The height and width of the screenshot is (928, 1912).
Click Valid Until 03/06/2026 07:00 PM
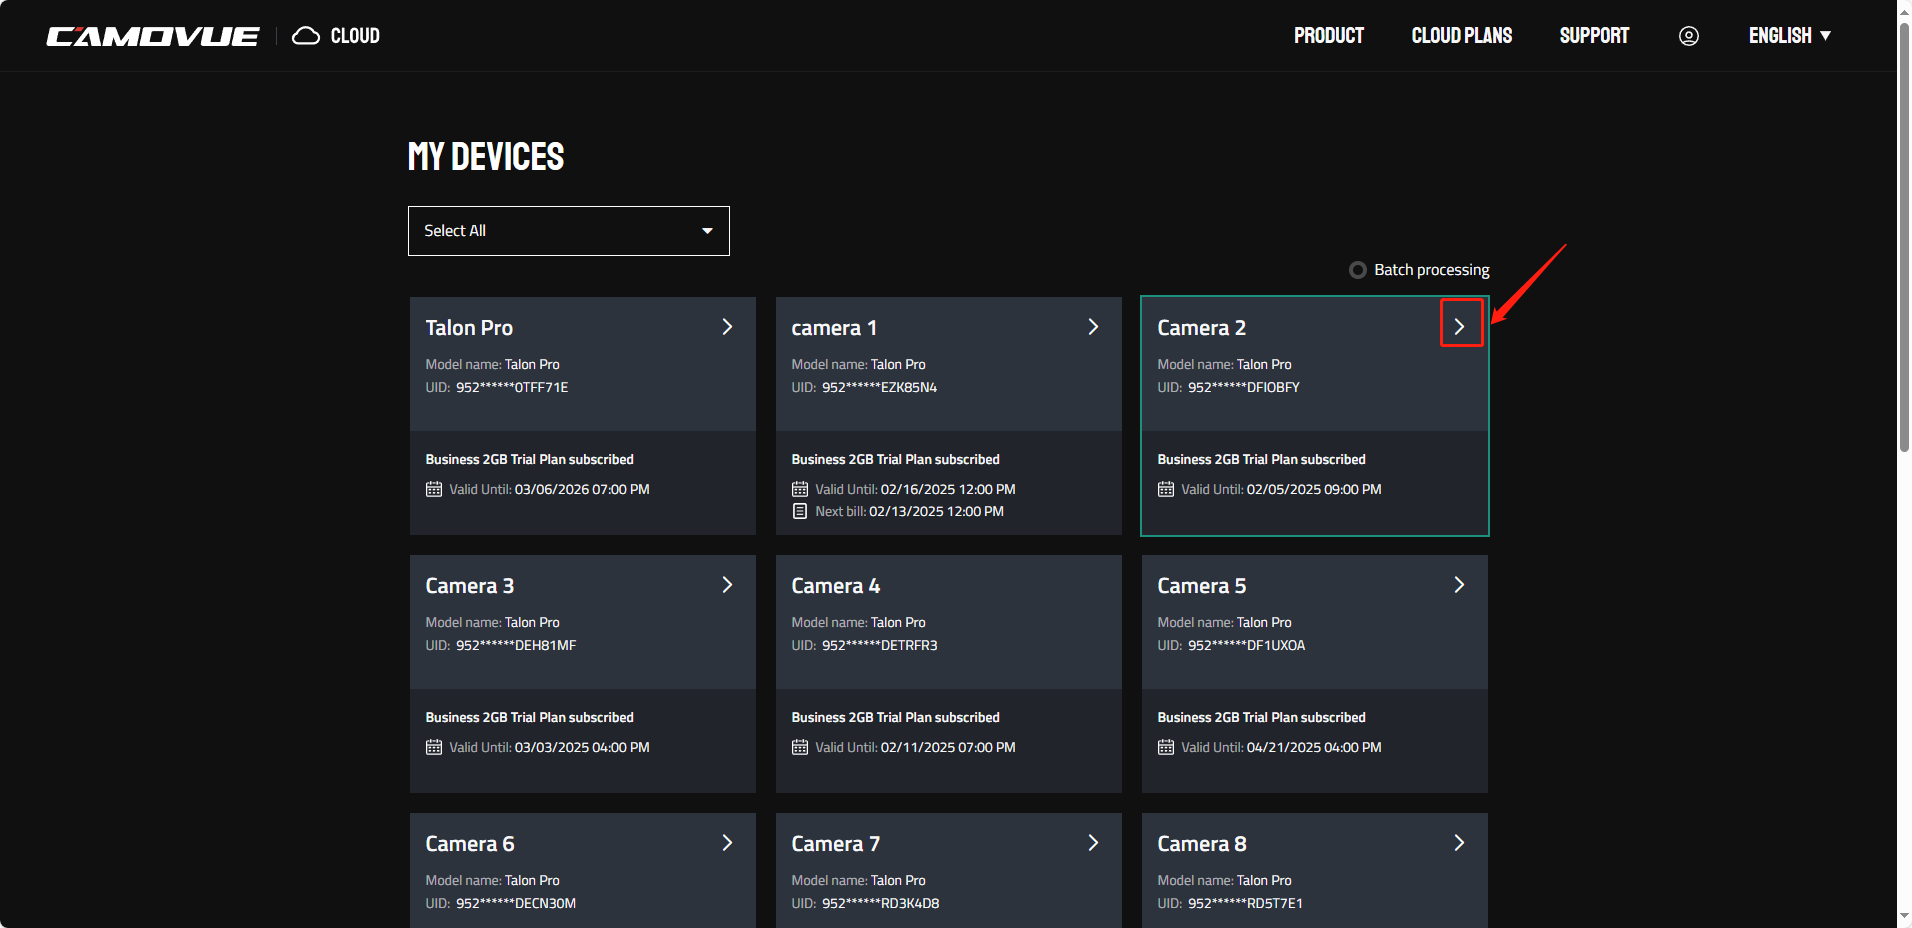(549, 489)
